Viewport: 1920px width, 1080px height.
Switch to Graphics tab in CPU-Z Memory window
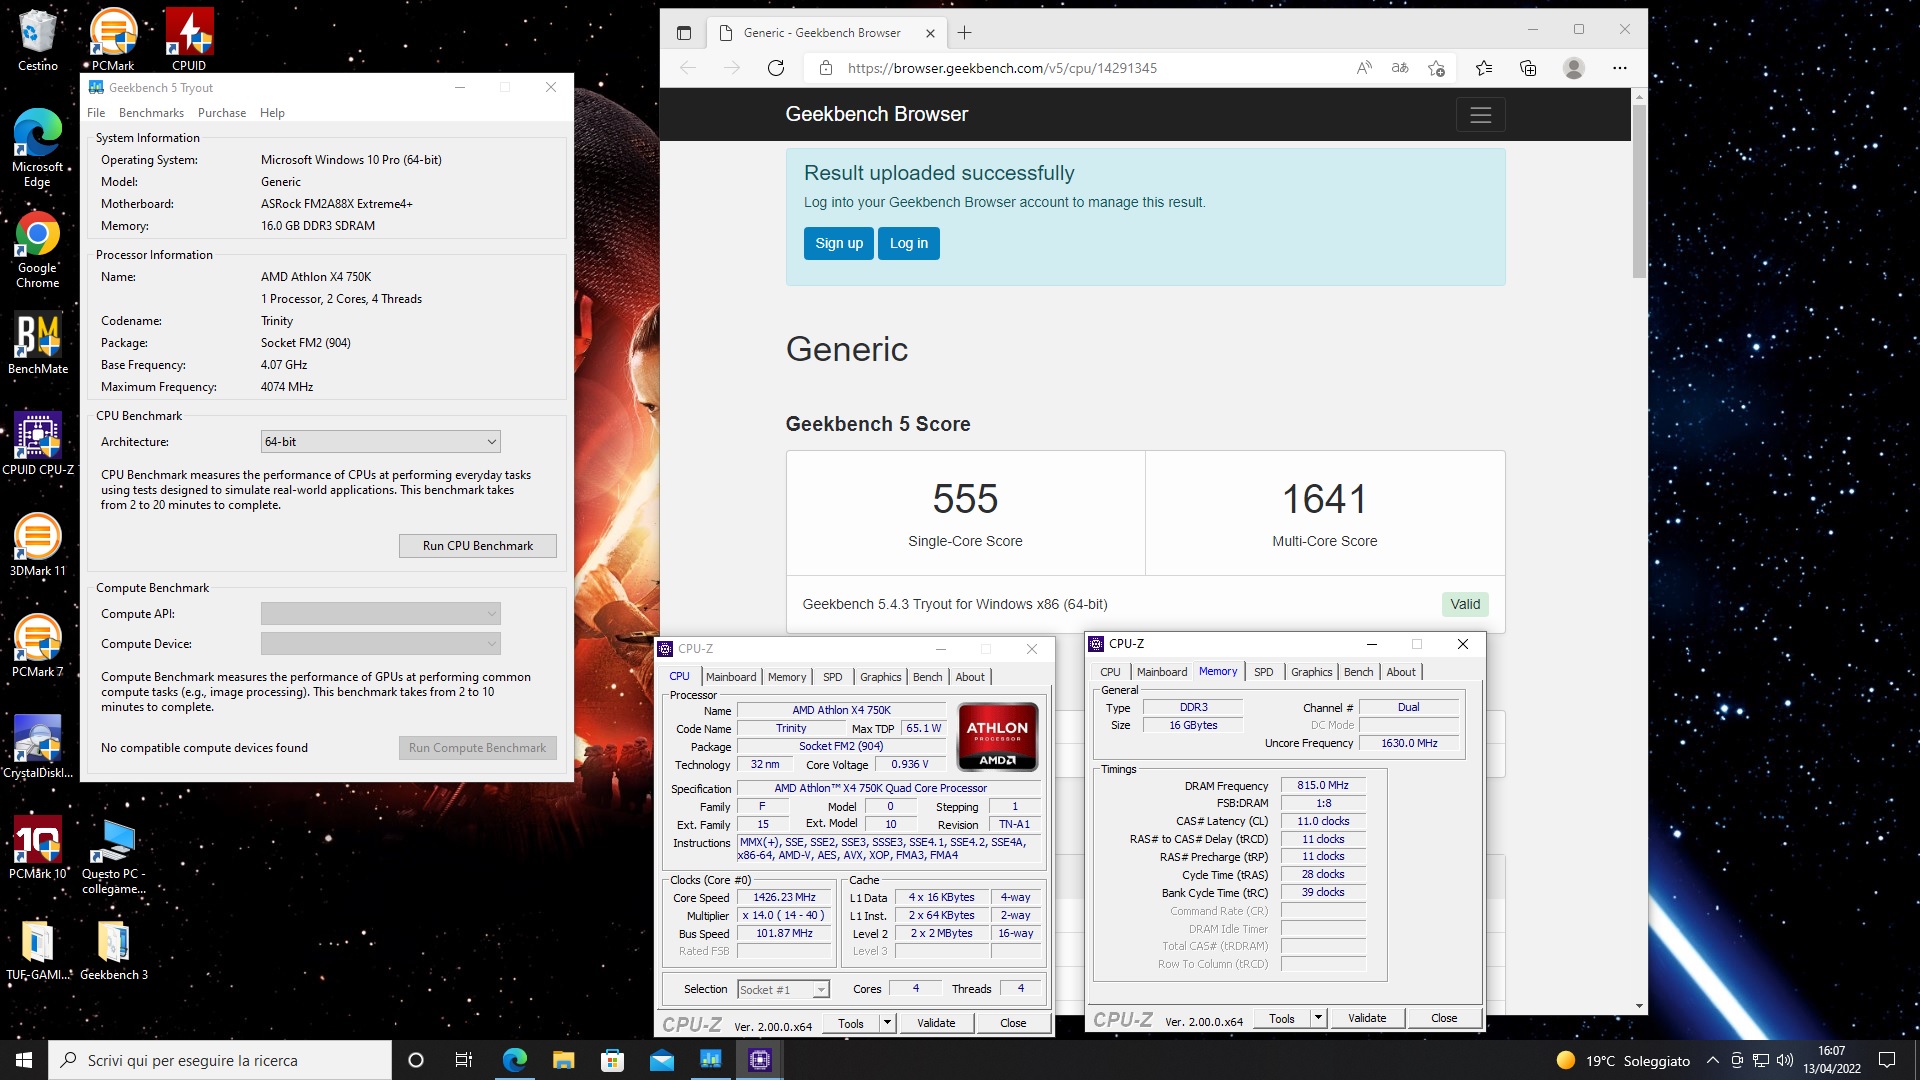(1311, 672)
